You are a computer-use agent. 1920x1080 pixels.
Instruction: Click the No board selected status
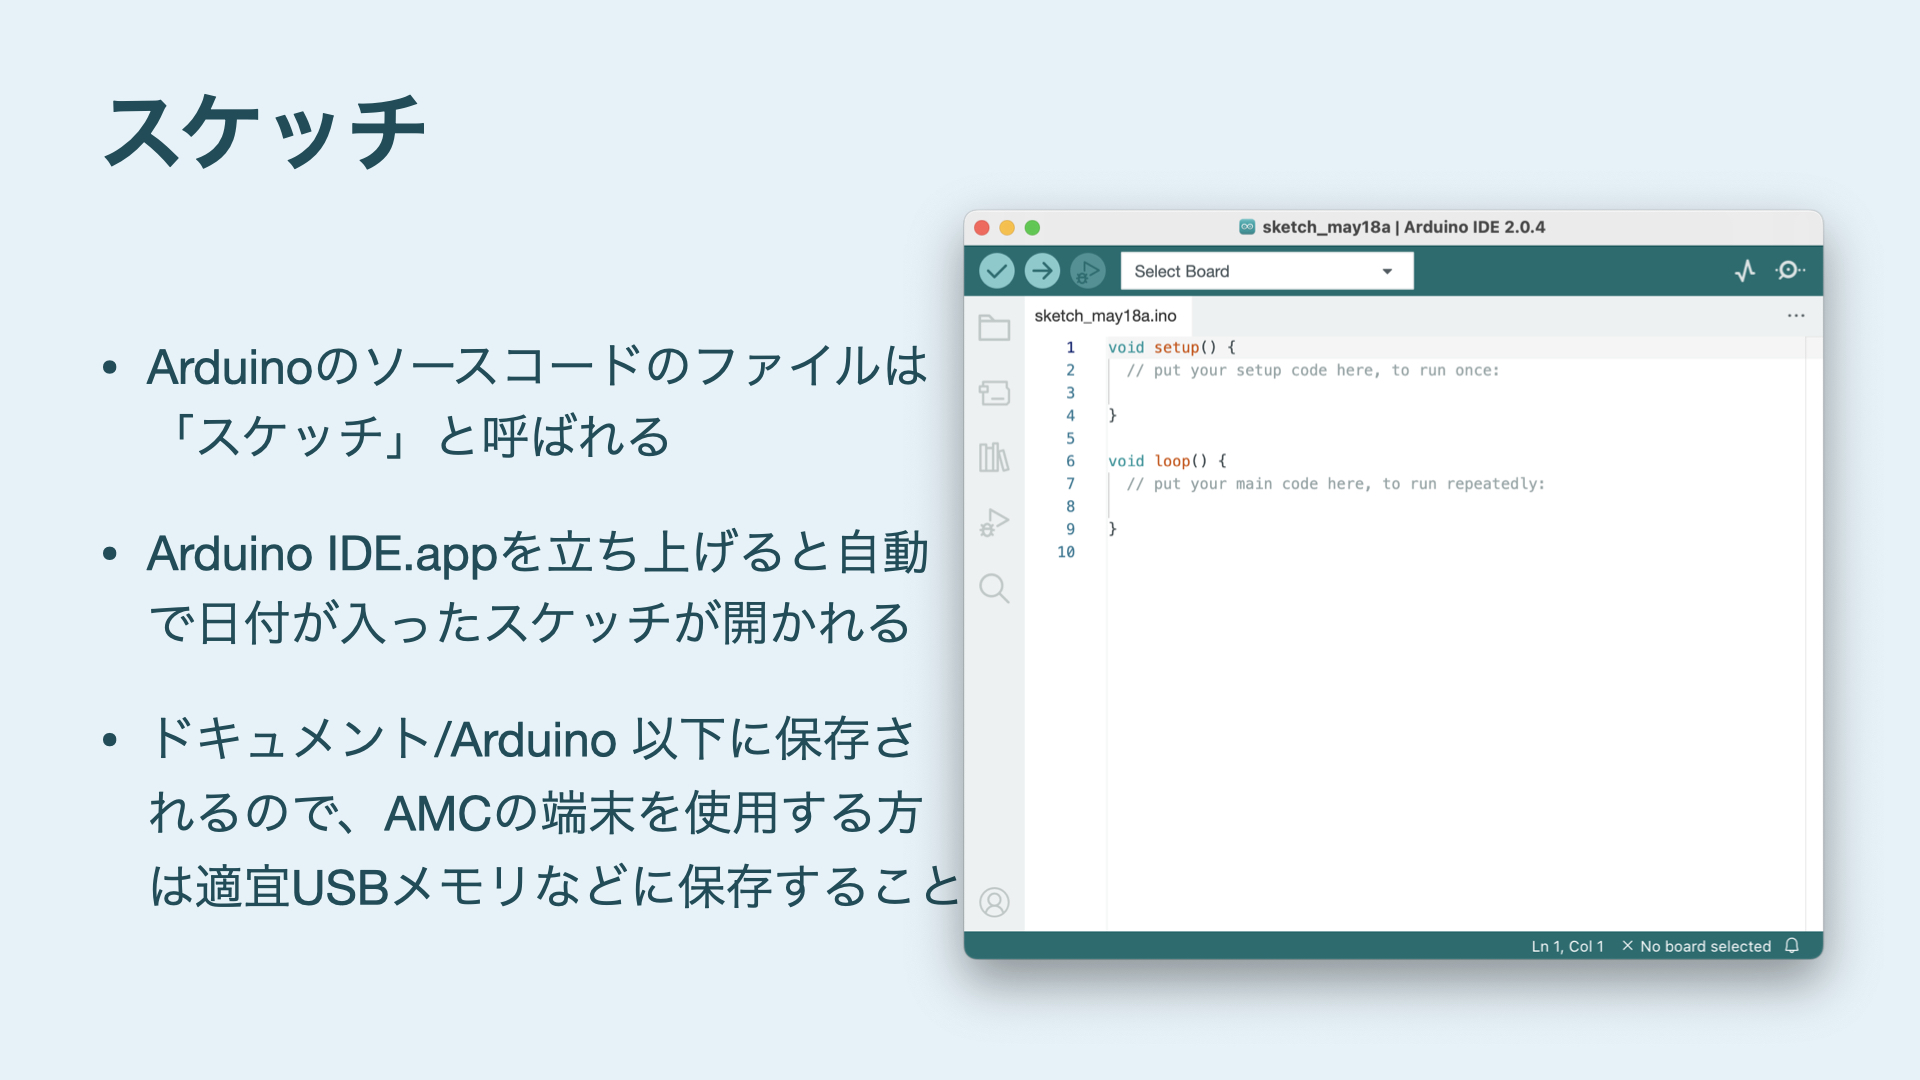pos(1696,946)
